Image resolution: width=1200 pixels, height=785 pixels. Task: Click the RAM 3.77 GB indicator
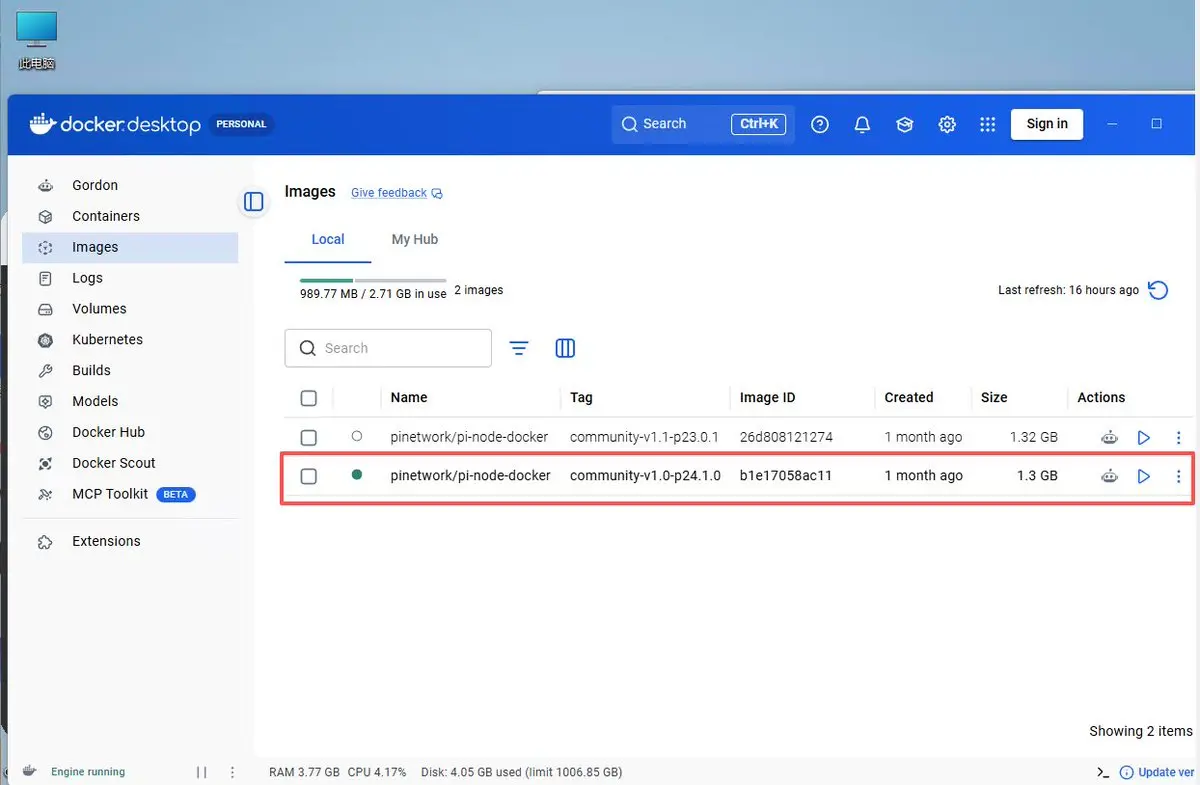coord(304,772)
